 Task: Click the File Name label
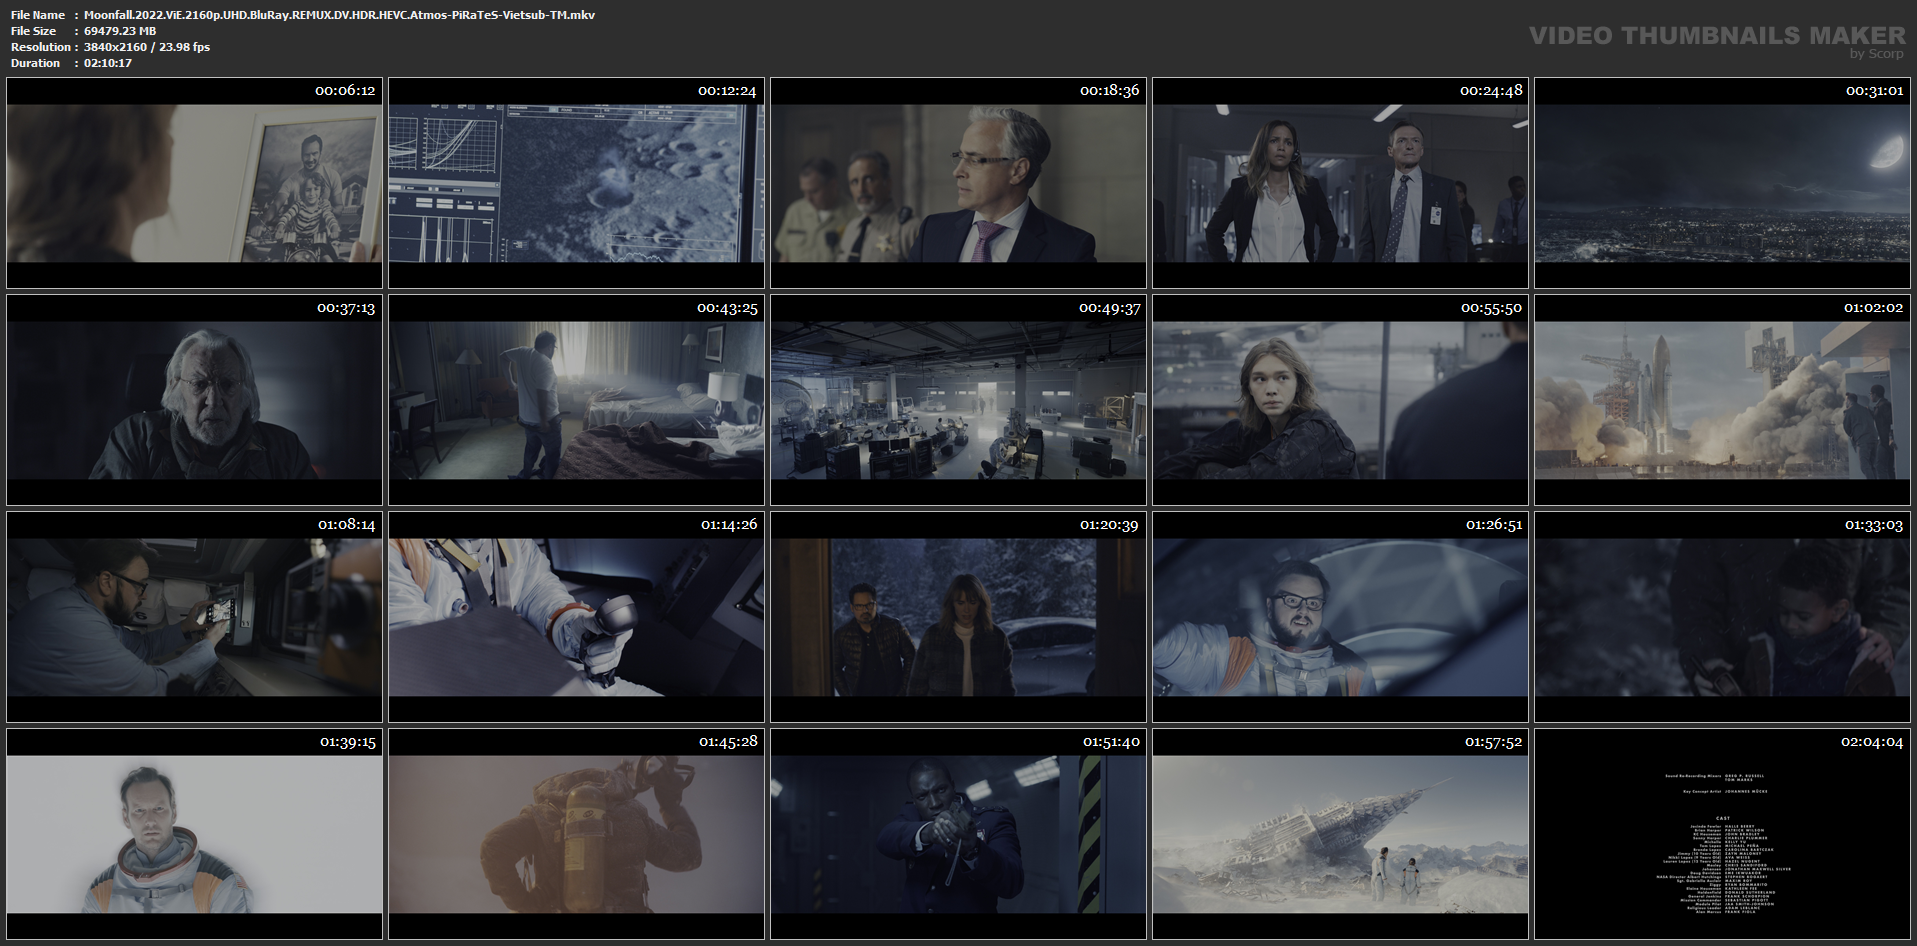[x=38, y=15]
